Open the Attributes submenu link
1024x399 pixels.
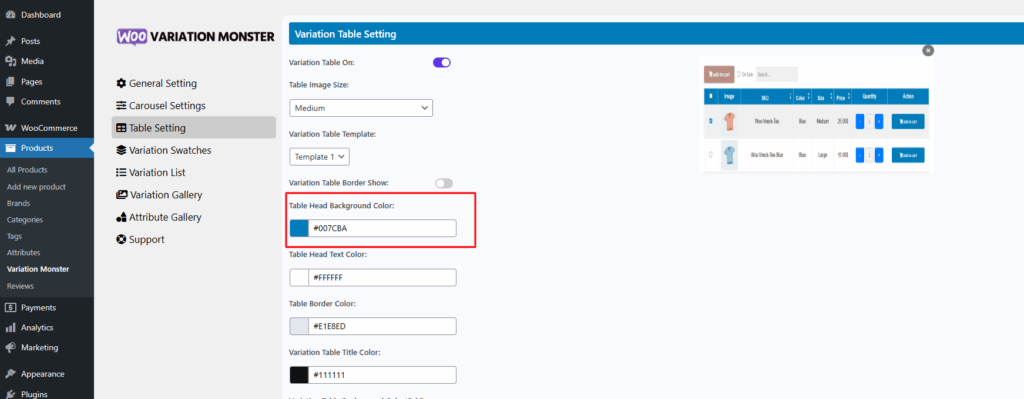click(x=24, y=253)
